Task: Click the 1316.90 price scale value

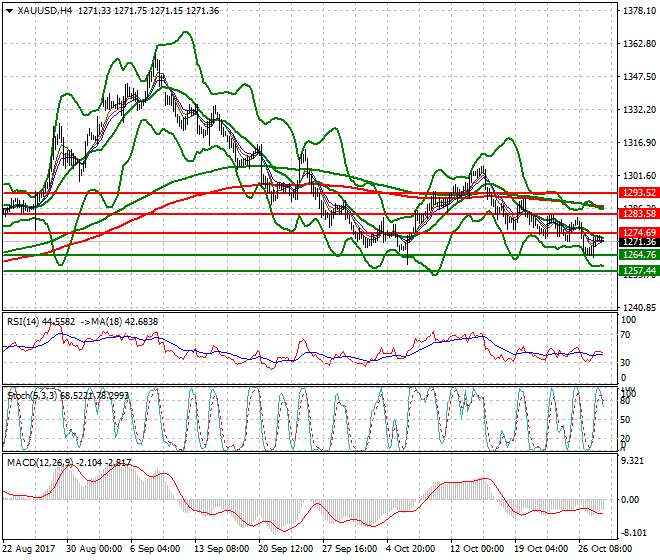Action: (x=639, y=143)
